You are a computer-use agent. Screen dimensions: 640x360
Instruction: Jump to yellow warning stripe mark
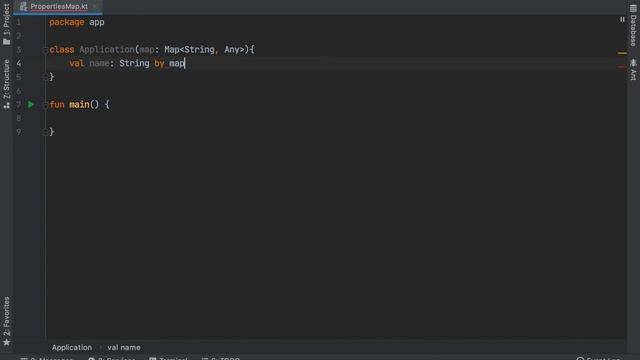[622, 53]
